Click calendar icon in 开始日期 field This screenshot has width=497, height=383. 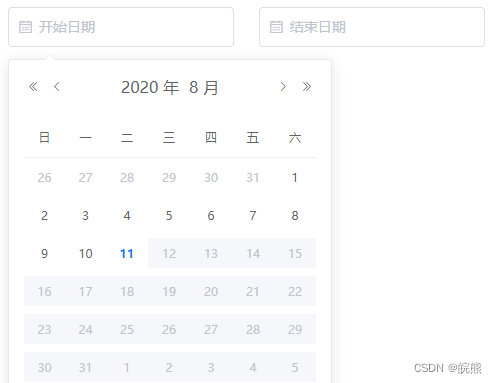pyautogui.click(x=25, y=27)
